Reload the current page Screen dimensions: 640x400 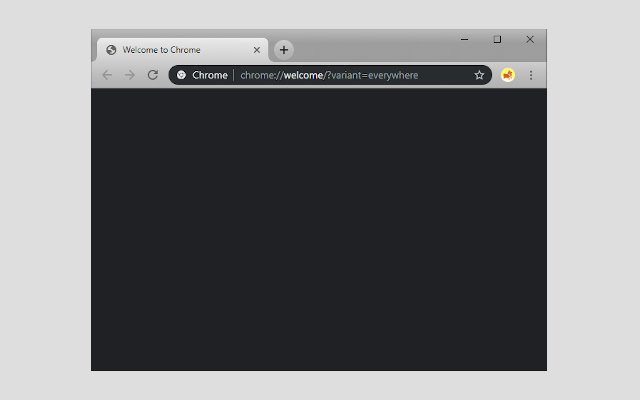coord(153,75)
